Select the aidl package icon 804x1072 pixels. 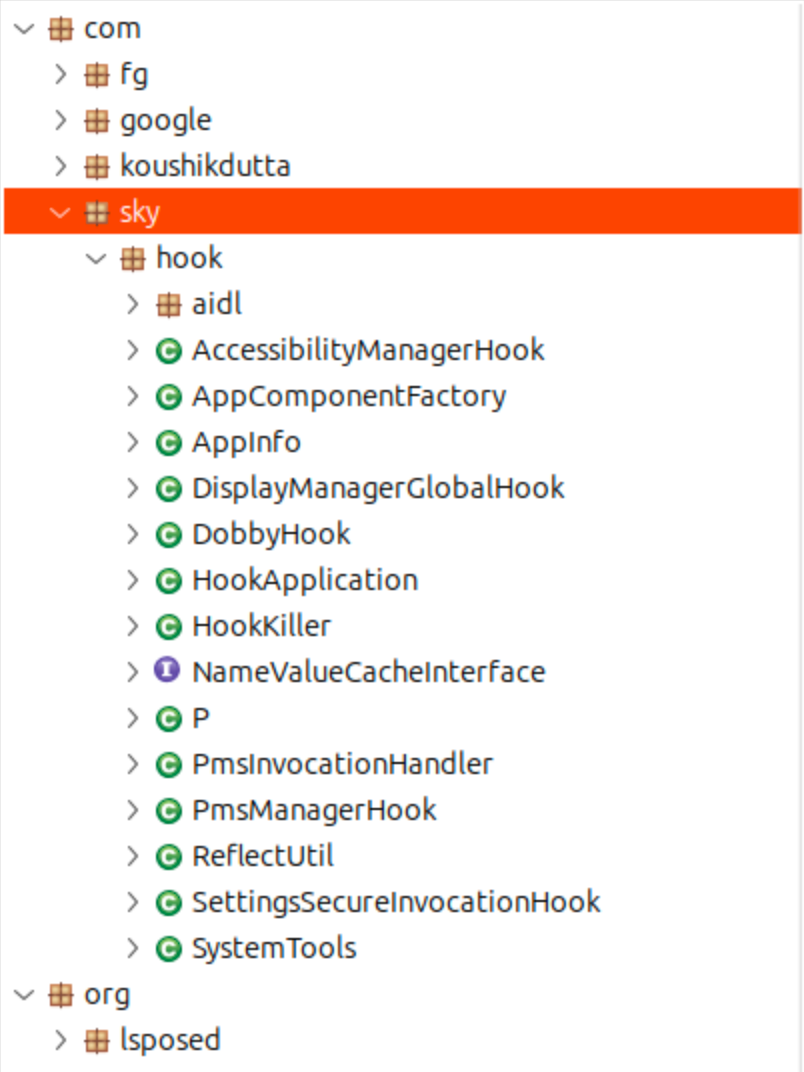(167, 303)
